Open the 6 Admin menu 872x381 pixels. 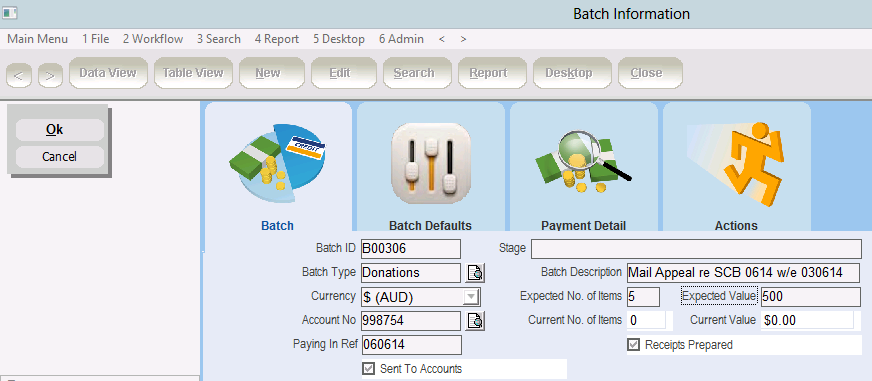(x=402, y=39)
